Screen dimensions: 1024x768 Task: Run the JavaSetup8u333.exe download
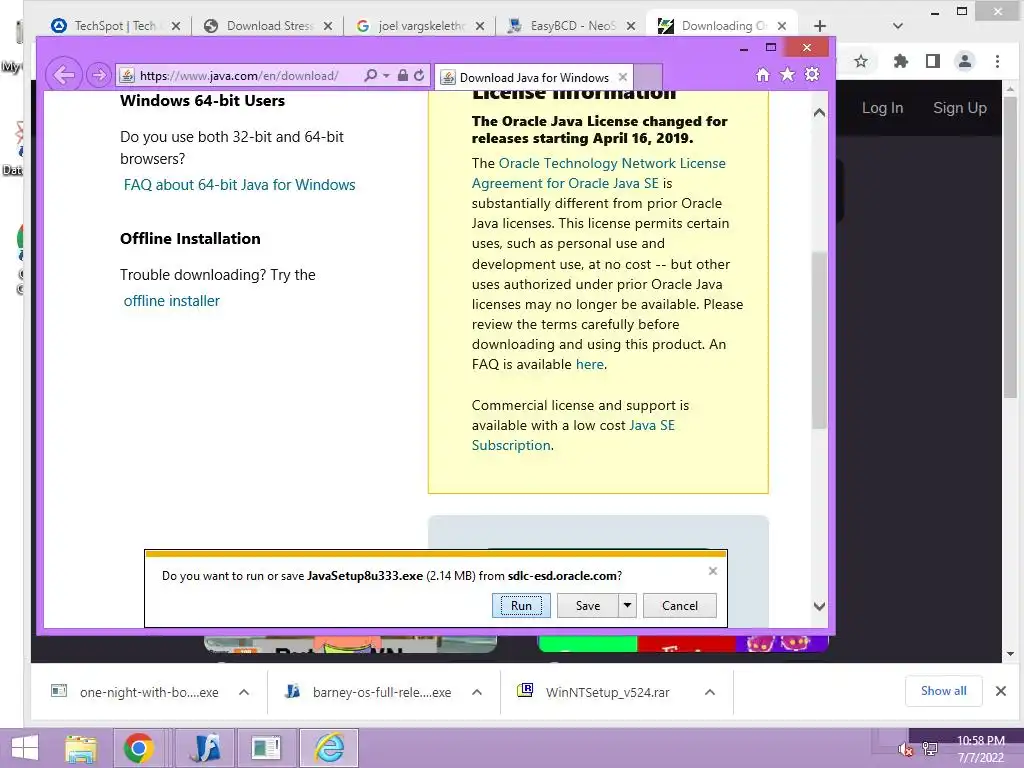click(521, 605)
